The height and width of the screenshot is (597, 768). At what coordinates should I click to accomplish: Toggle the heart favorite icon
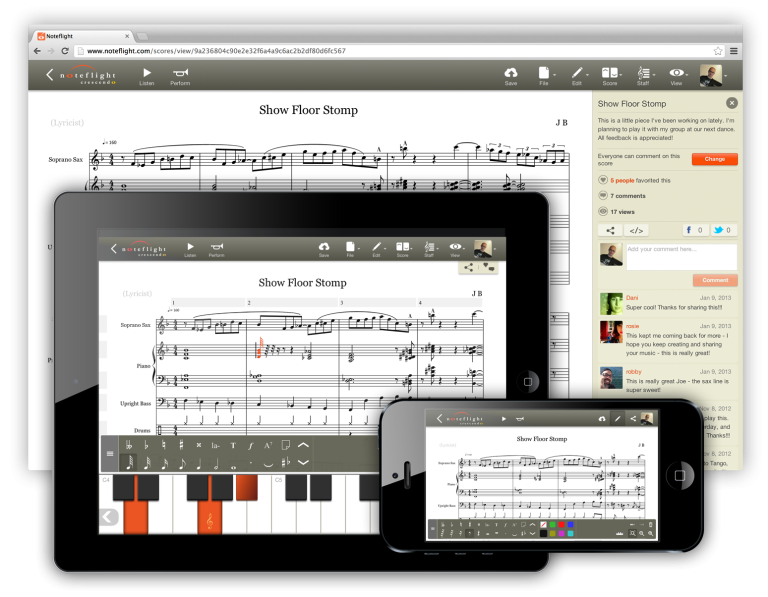point(603,180)
